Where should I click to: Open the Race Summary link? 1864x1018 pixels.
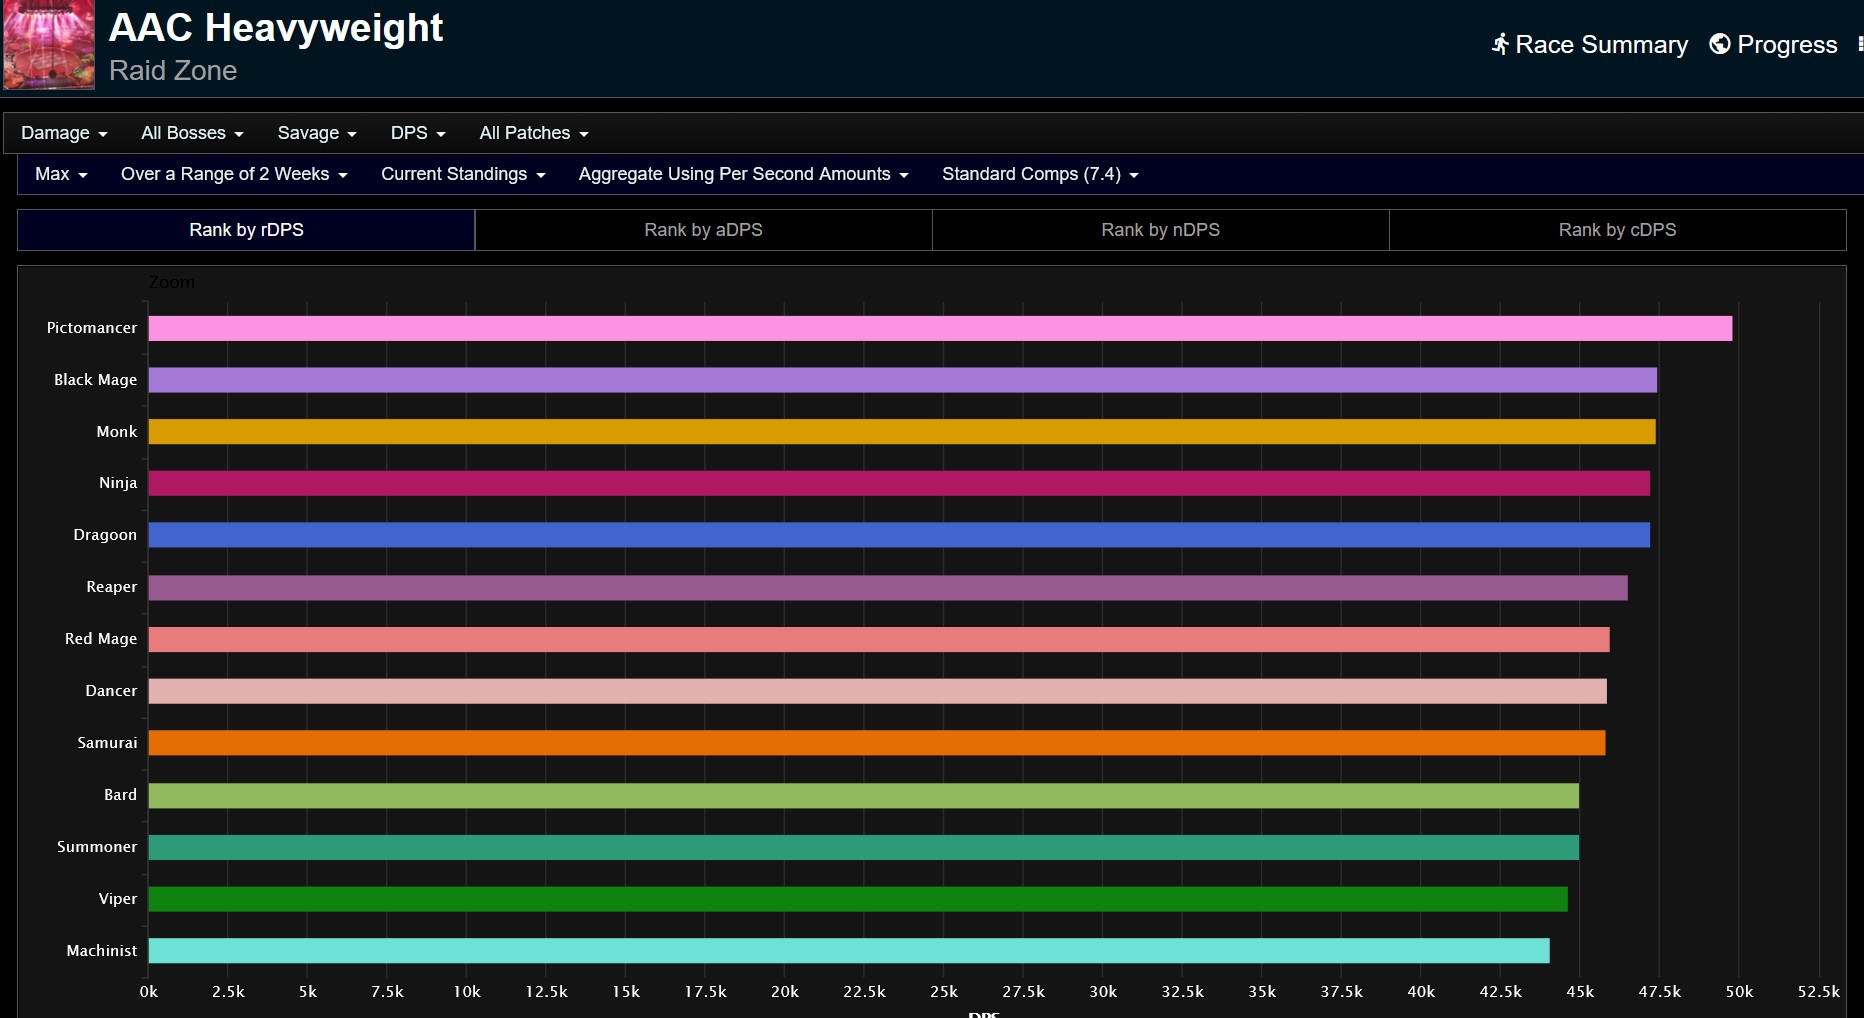pos(1589,45)
